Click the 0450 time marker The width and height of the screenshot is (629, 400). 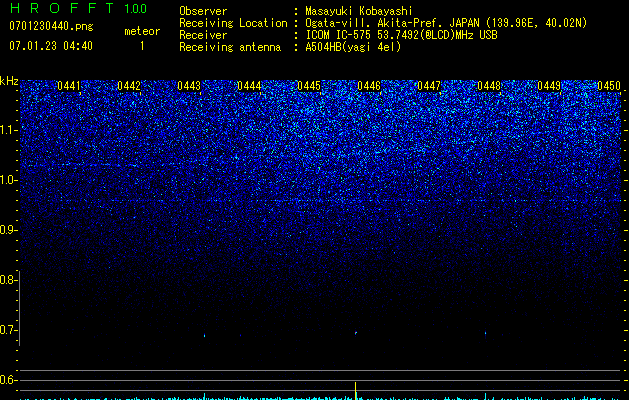(609, 86)
